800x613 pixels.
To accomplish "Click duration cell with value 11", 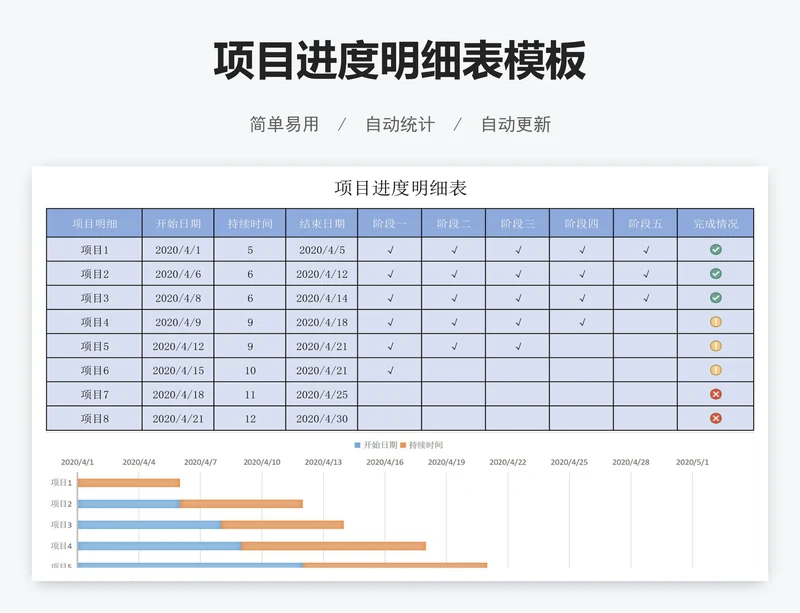I will 250,395.
